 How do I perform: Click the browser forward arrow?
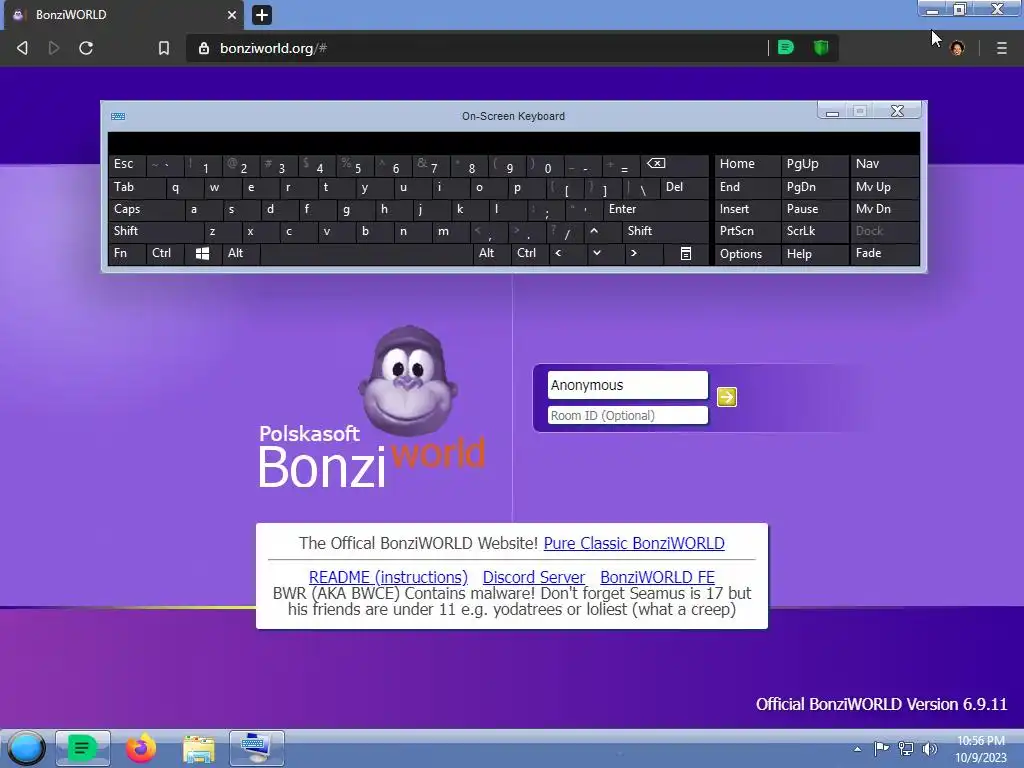54,48
